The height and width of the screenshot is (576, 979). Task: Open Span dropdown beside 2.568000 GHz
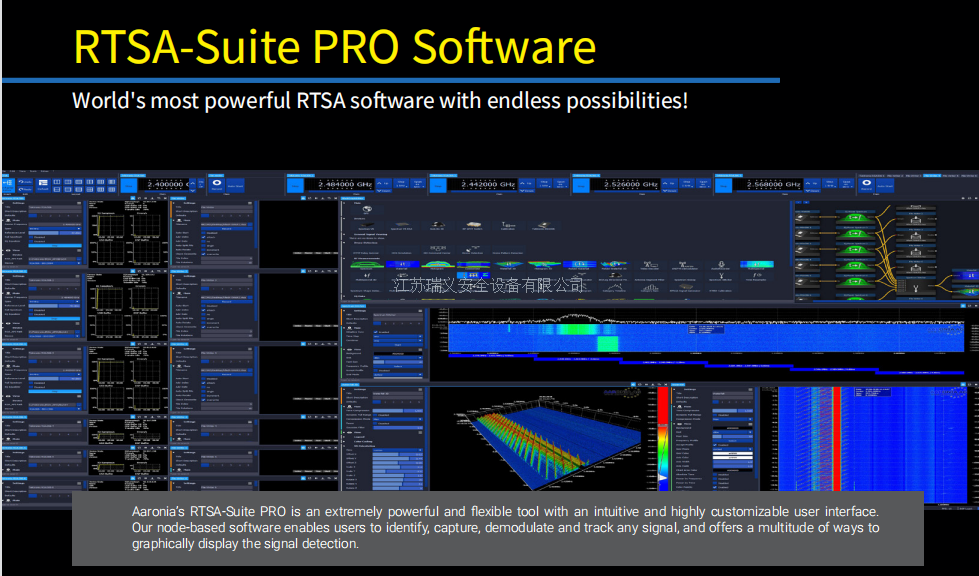pyautogui.click(x=845, y=185)
